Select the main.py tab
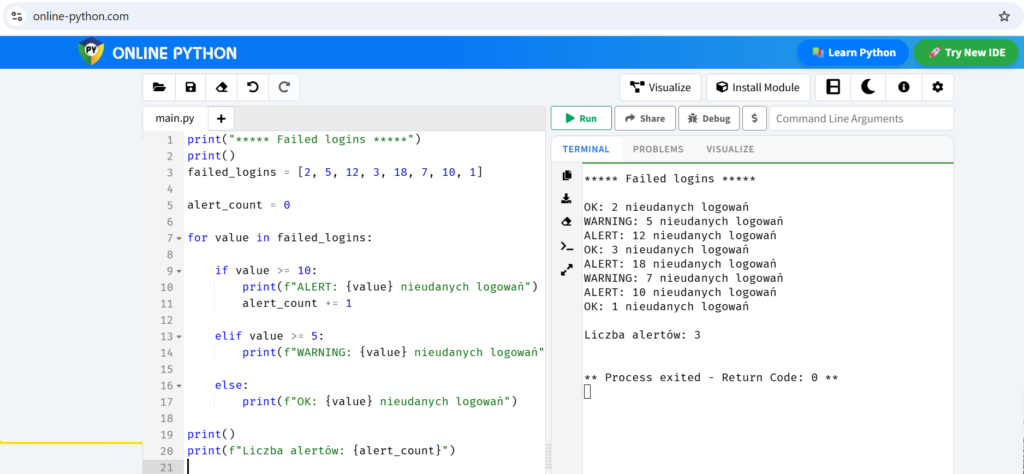Screen dimensions: 1024x474 [175, 119]
